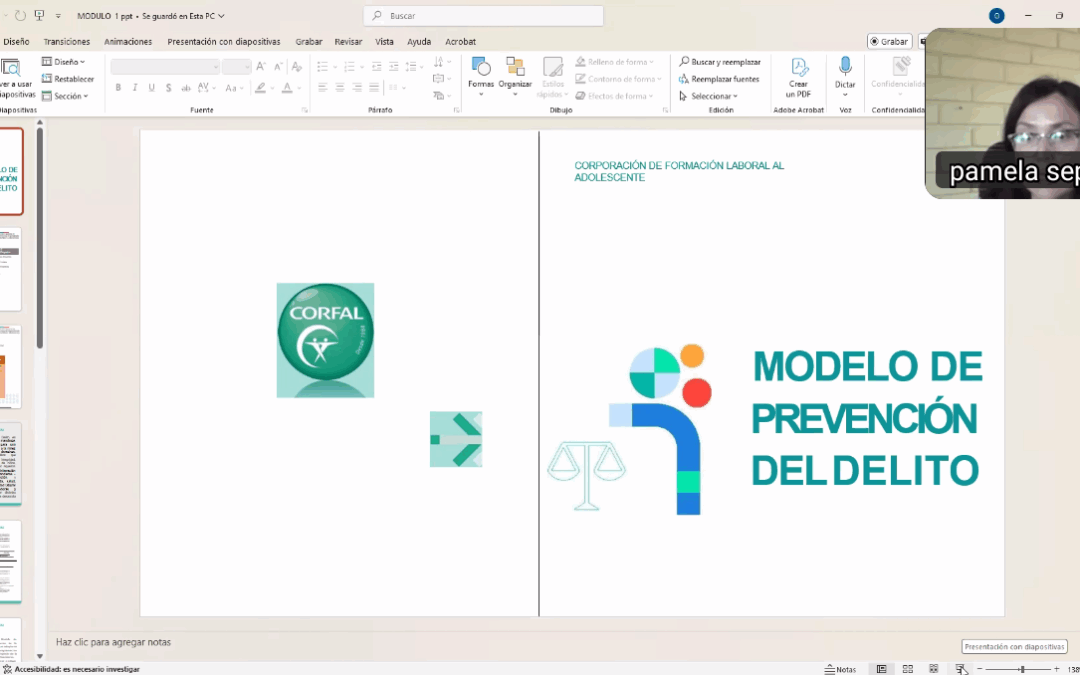Click Reemplazar fuentes
1080x675 pixels.
pyautogui.click(x=719, y=79)
